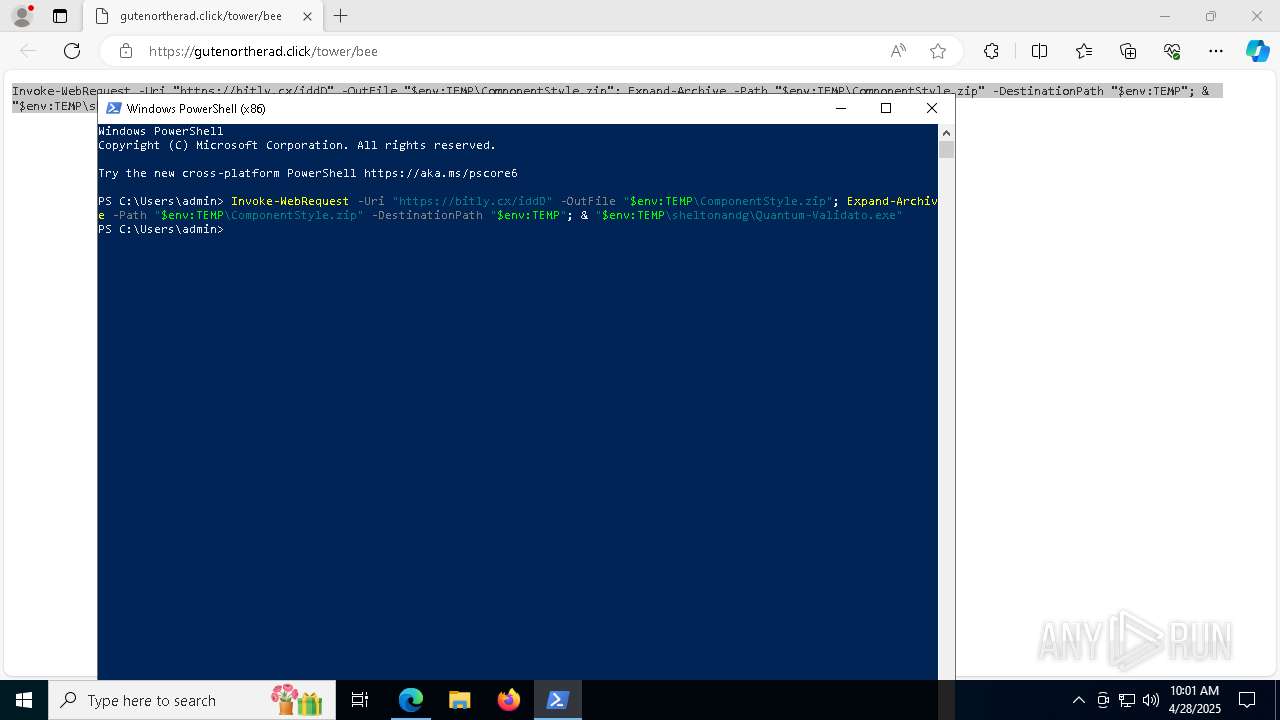Click the 'Invoke-WebRequest' command in PowerShell
This screenshot has width=1280, height=720.
(x=290, y=201)
